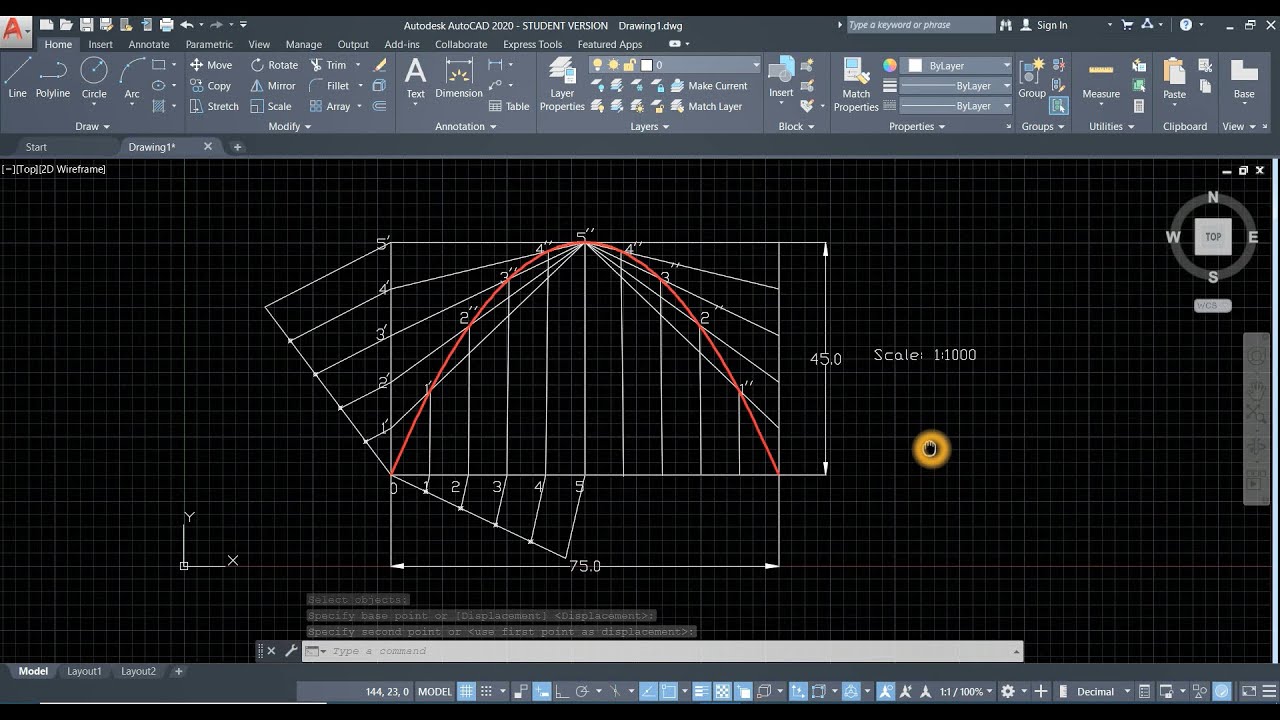Insert a Table

tap(509, 106)
